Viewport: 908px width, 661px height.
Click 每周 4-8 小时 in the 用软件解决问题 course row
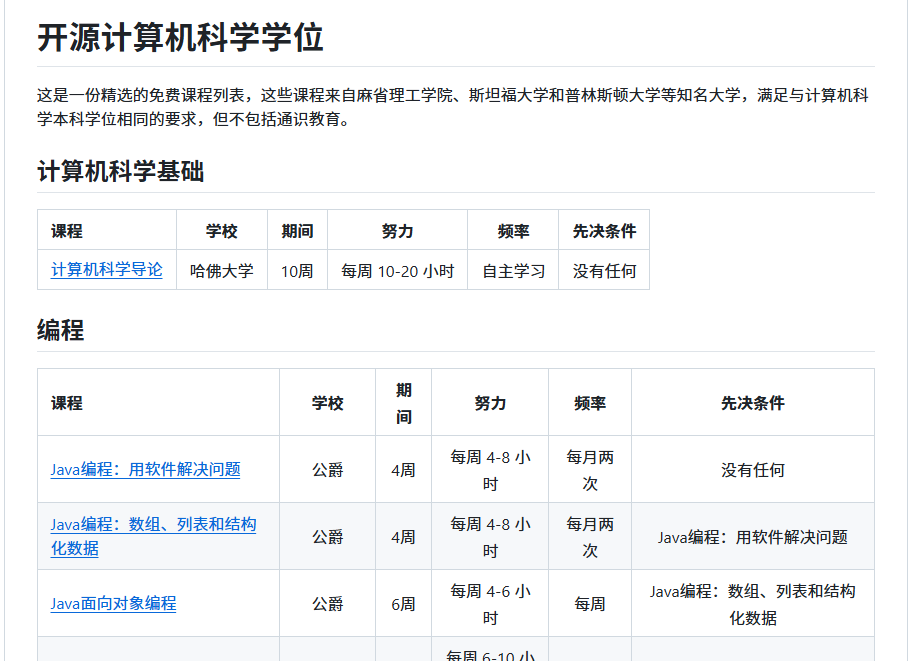coord(490,470)
